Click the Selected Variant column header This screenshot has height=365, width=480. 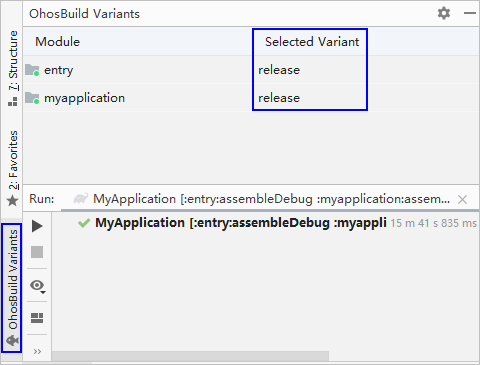click(312, 42)
